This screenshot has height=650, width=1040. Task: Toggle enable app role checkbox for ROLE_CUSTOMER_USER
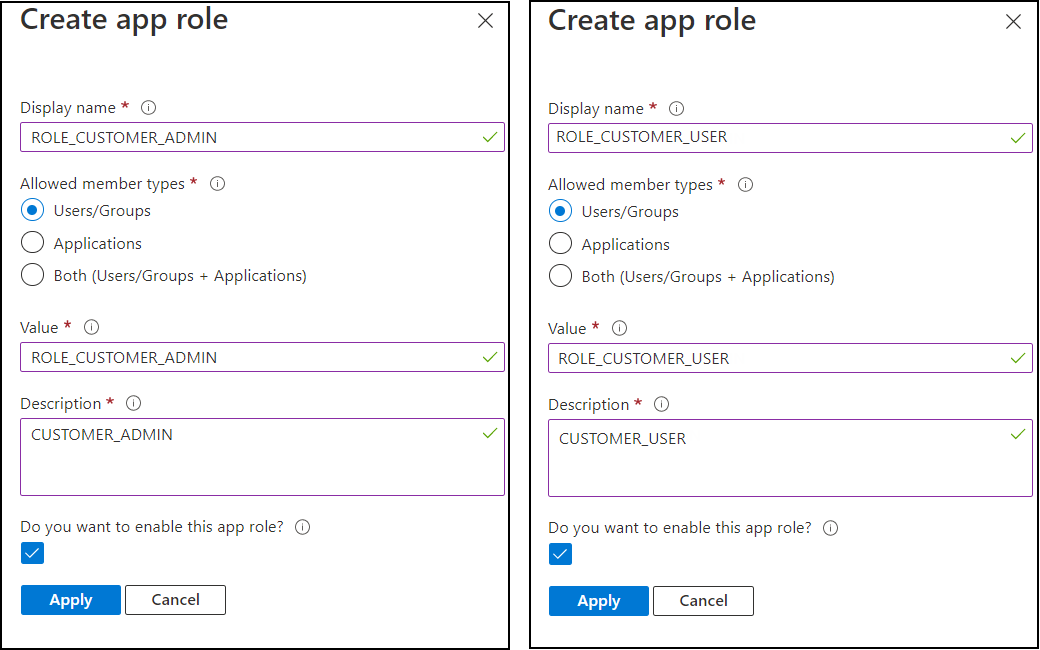point(560,554)
